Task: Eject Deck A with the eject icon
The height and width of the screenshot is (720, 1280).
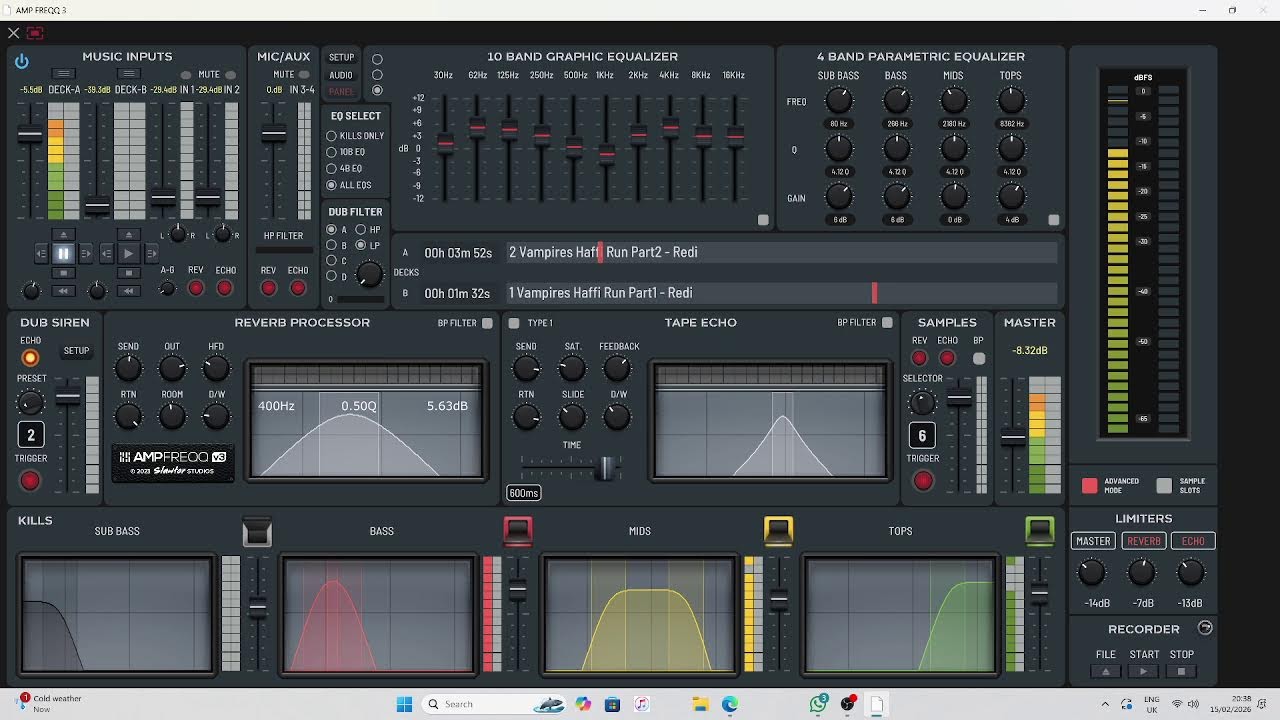Action: click(x=63, y=235)
